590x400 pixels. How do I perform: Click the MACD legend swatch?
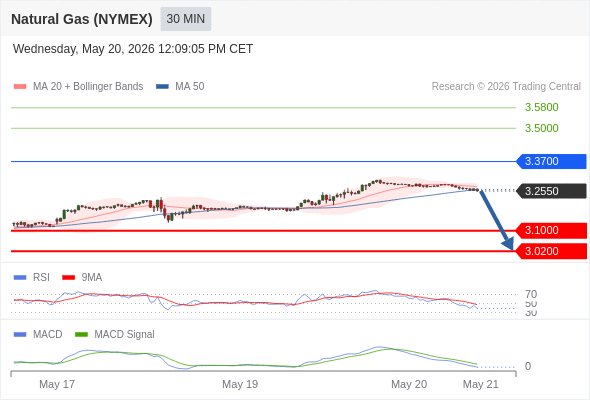point(20,335)
